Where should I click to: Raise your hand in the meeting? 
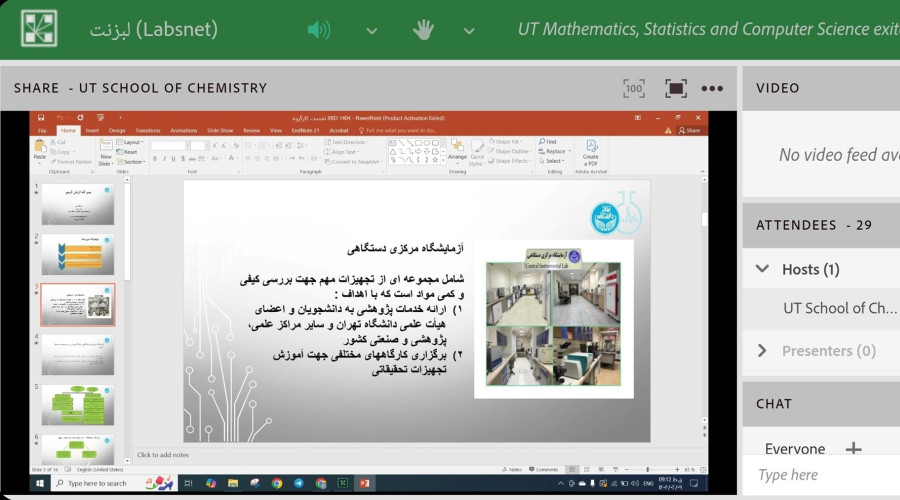423,30
